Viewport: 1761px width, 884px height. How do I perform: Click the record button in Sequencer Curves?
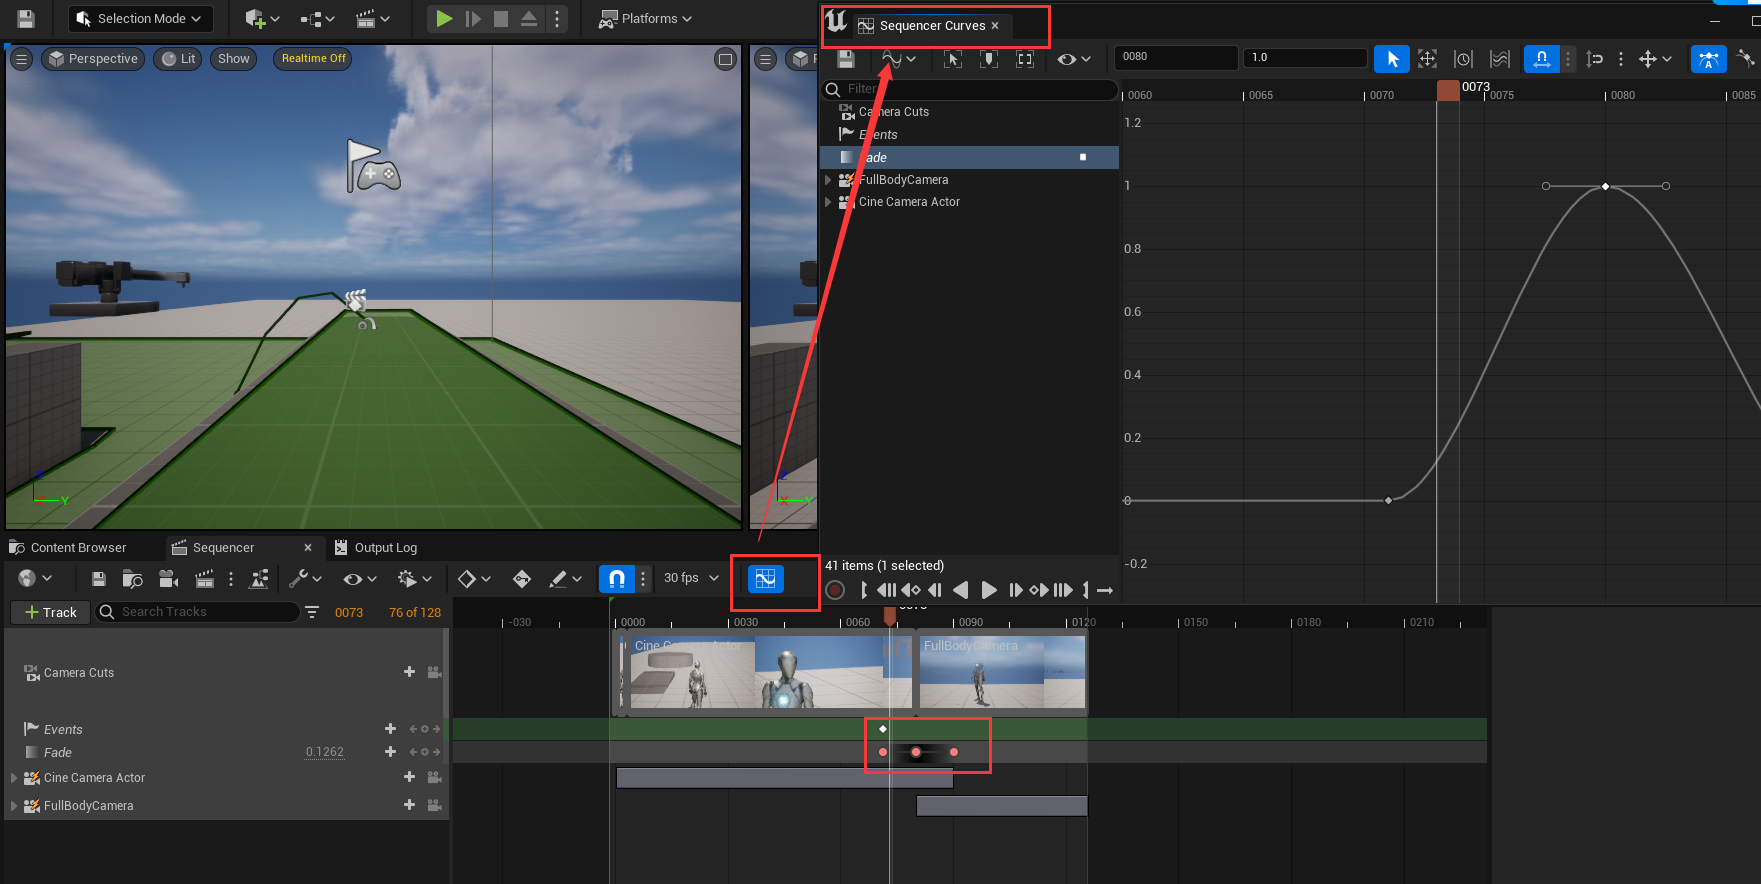coord(835,590)
